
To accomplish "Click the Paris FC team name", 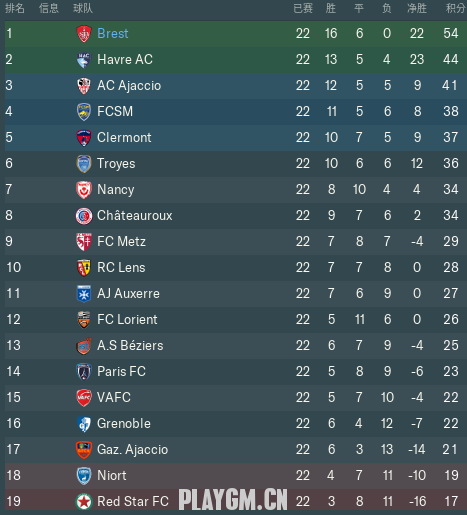I will pyautogui.click(x=121, y=371).
